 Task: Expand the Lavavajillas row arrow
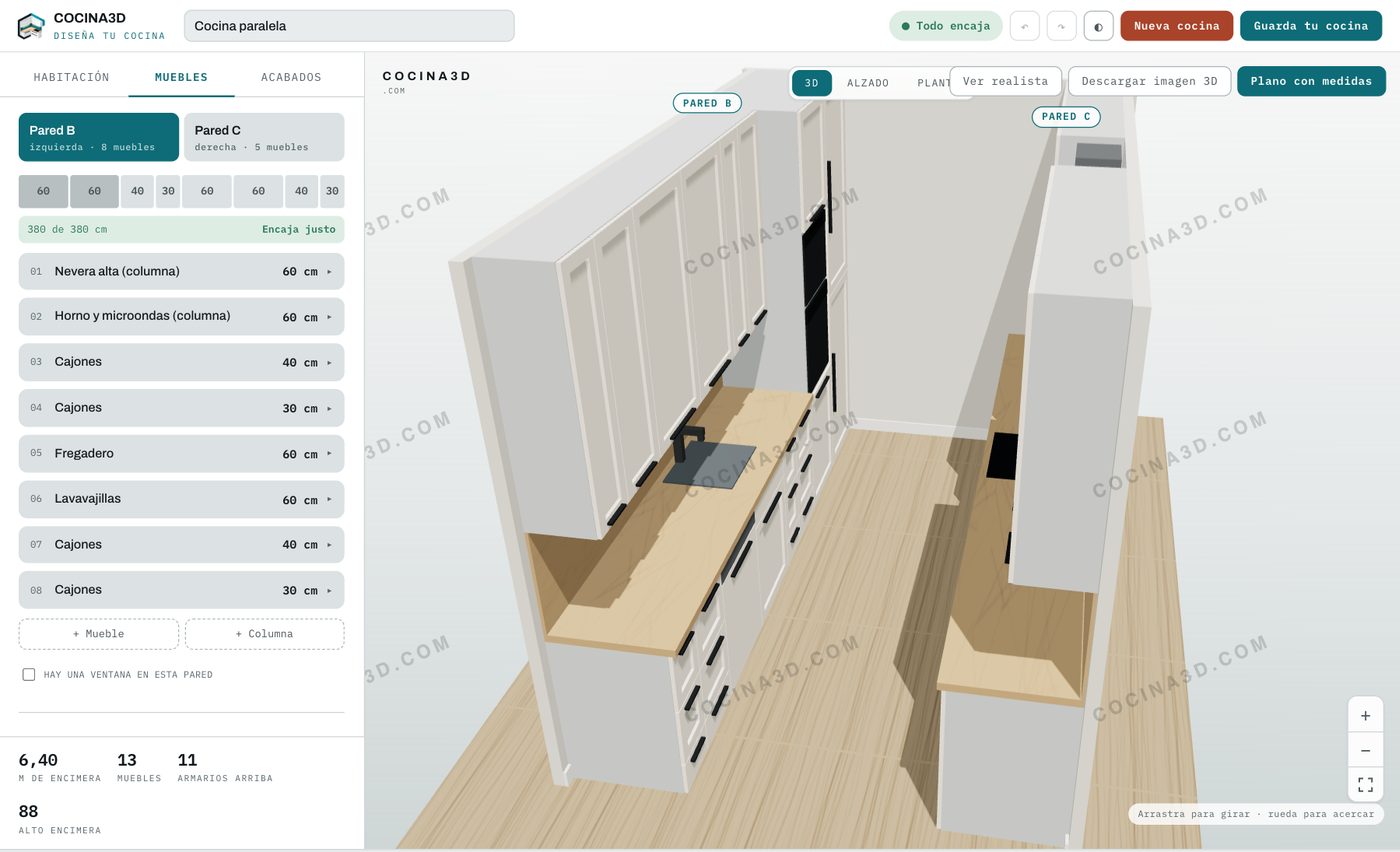tap(329, 499)
